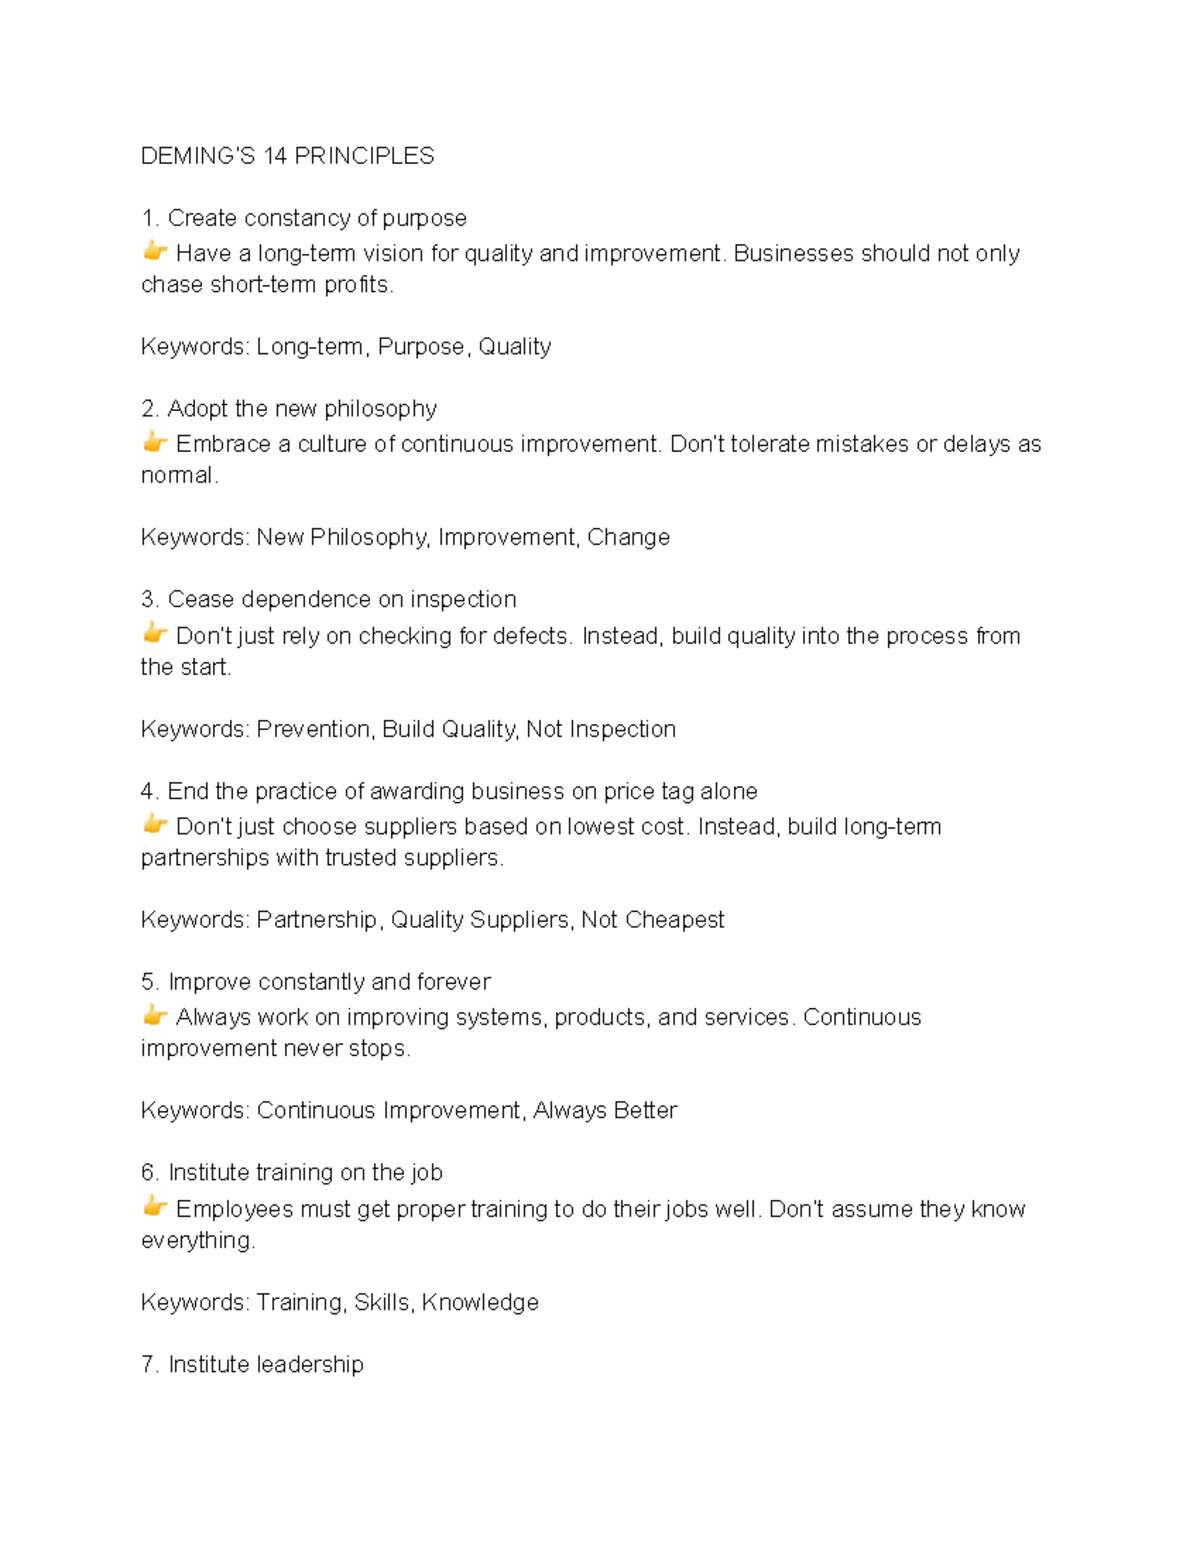Click the keywords line mentioning 'Prevention'
Image resolution: width=1200 pixels, height=1553 pixels.
tap(408, 730)
